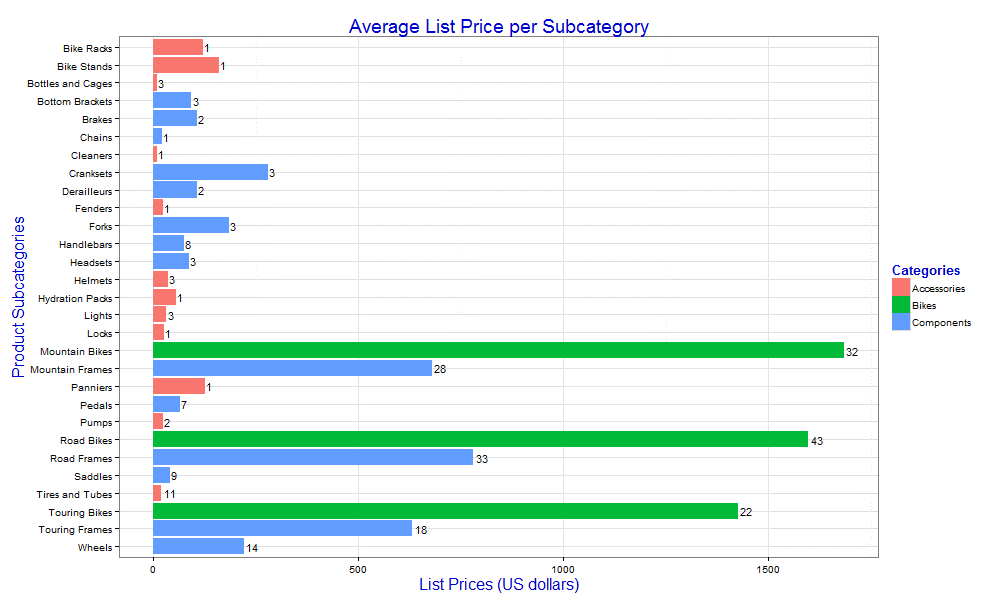The width and height of the screenshot is (1000, 600).
Task: Click the 'Categories' legend heading
Action: [x=925, y=270]
